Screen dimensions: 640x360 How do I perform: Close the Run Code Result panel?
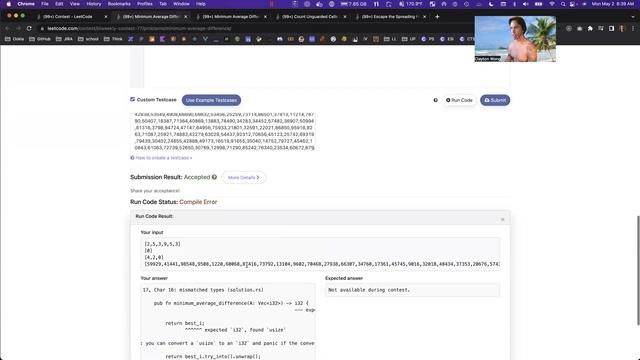[502, 220]
